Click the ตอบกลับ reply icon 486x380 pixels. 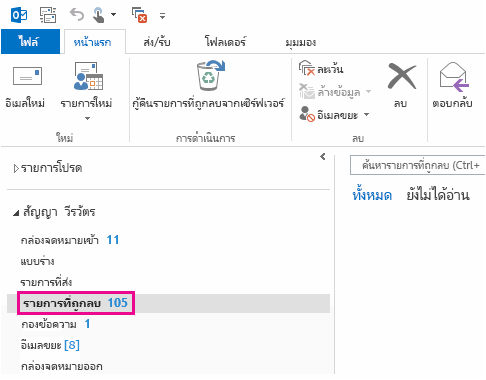[x=454, y=76]
